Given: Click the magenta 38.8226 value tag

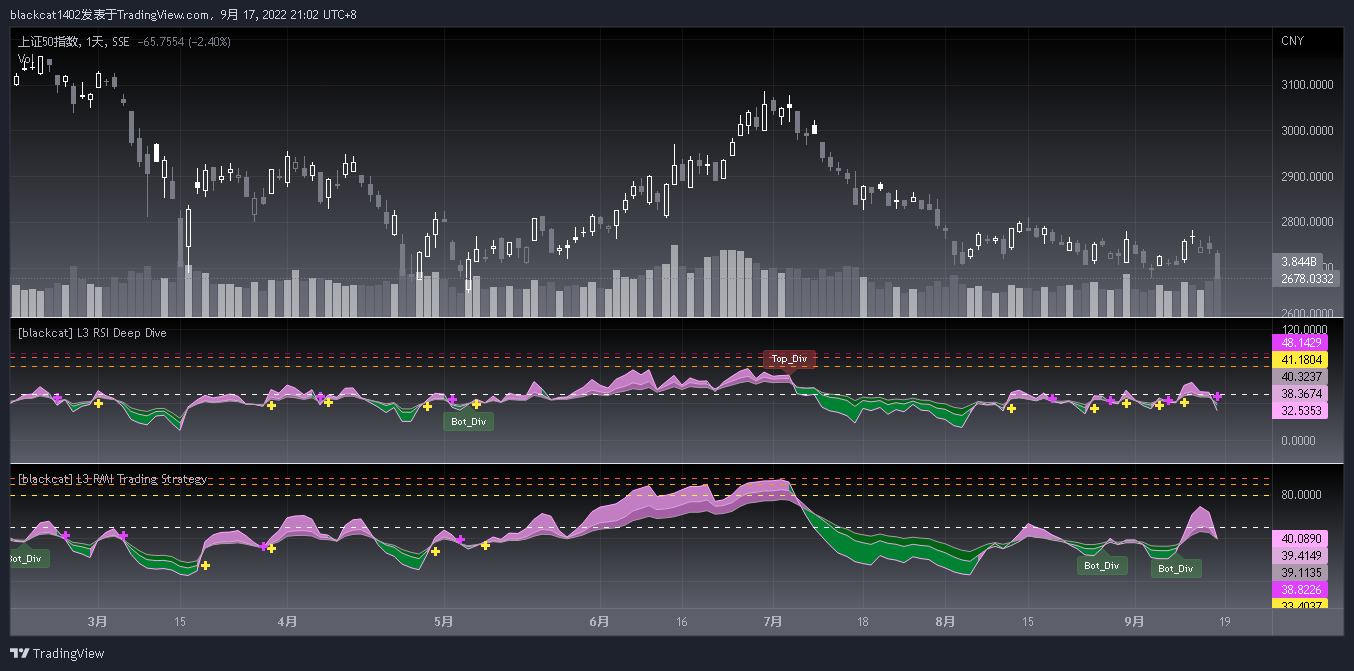Looking at the screenshot, I should 1300,590.
